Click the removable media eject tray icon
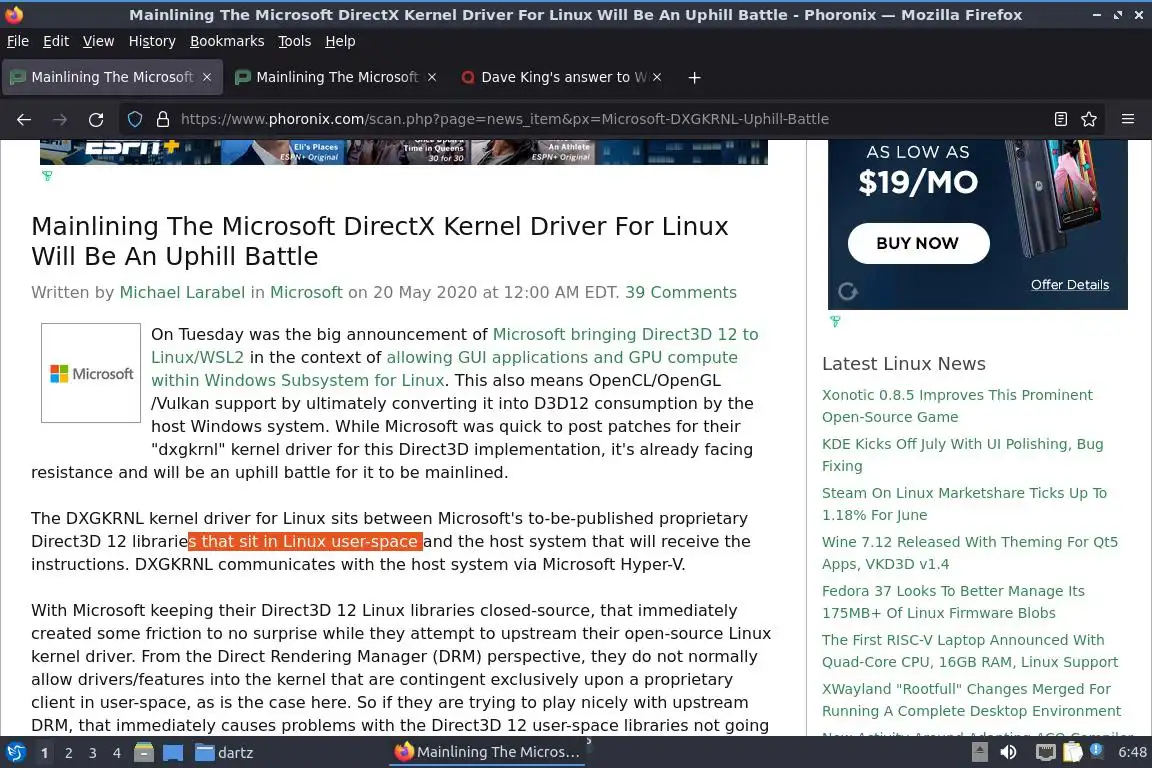This screenshot has height=768, width=1152. coord(979,752)
